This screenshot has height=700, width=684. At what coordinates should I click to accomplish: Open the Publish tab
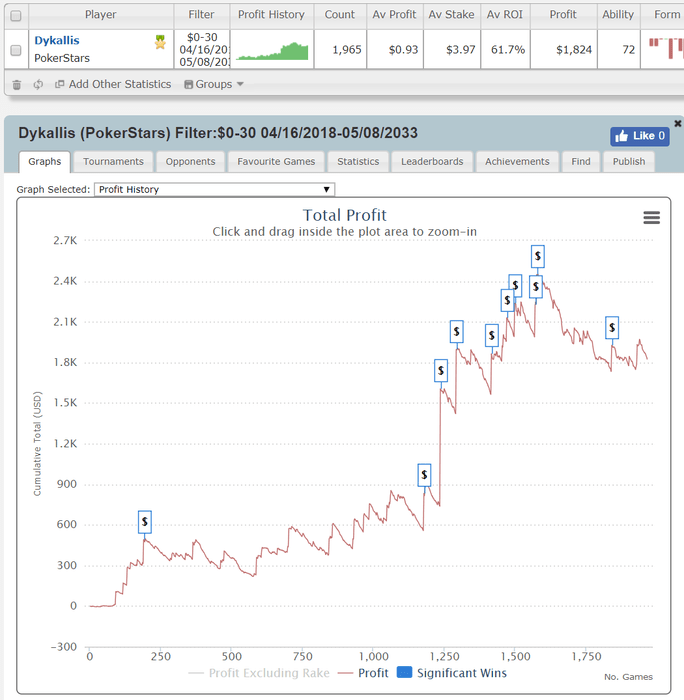[x=629, y=162]
